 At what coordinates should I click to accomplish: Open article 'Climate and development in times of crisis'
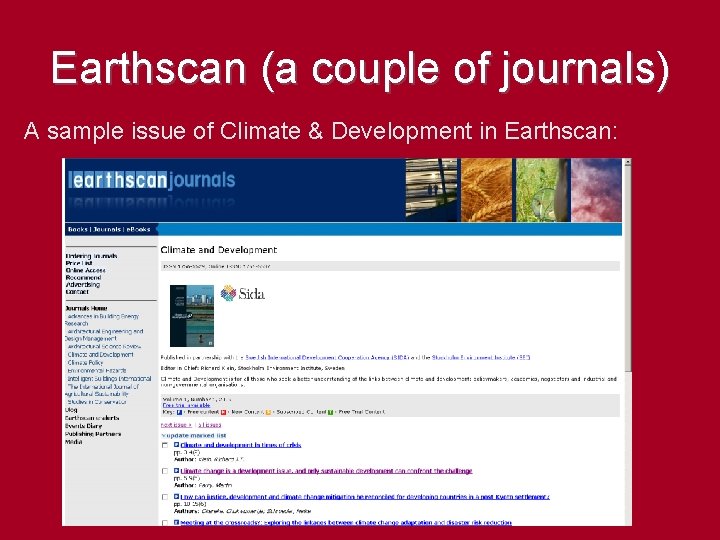click(x=241, y=445)
